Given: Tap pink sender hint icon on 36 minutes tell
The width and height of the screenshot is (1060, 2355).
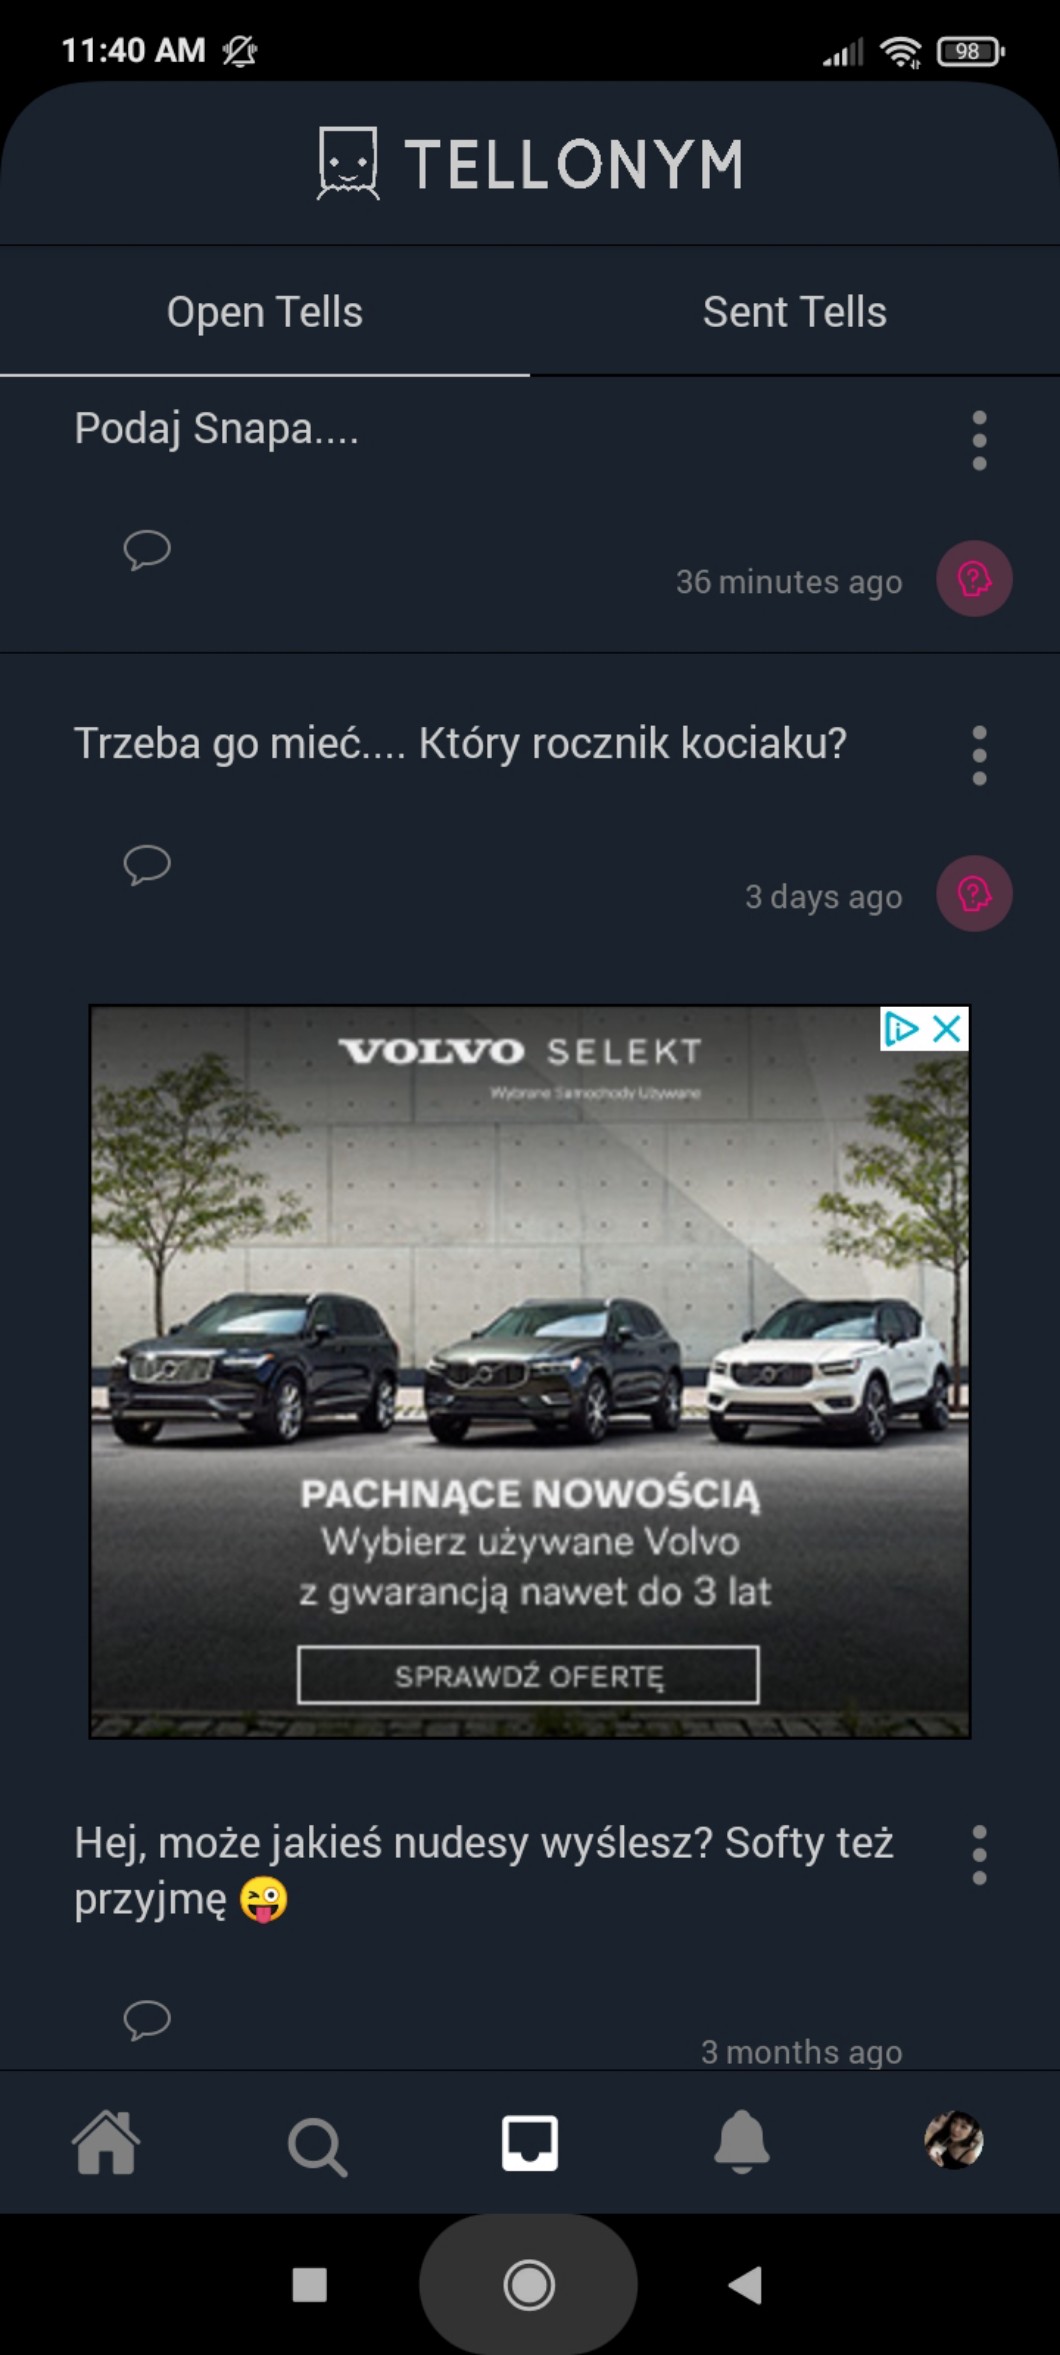Looking at the screenshot, I should coord(974,579).
